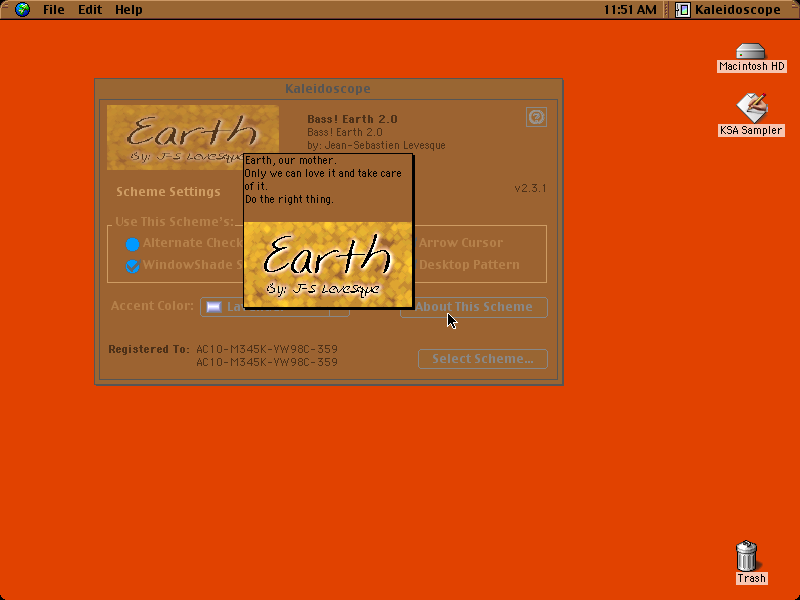
Task: Select the Macintosh HD desktop icon
Action: coord(751,57)
